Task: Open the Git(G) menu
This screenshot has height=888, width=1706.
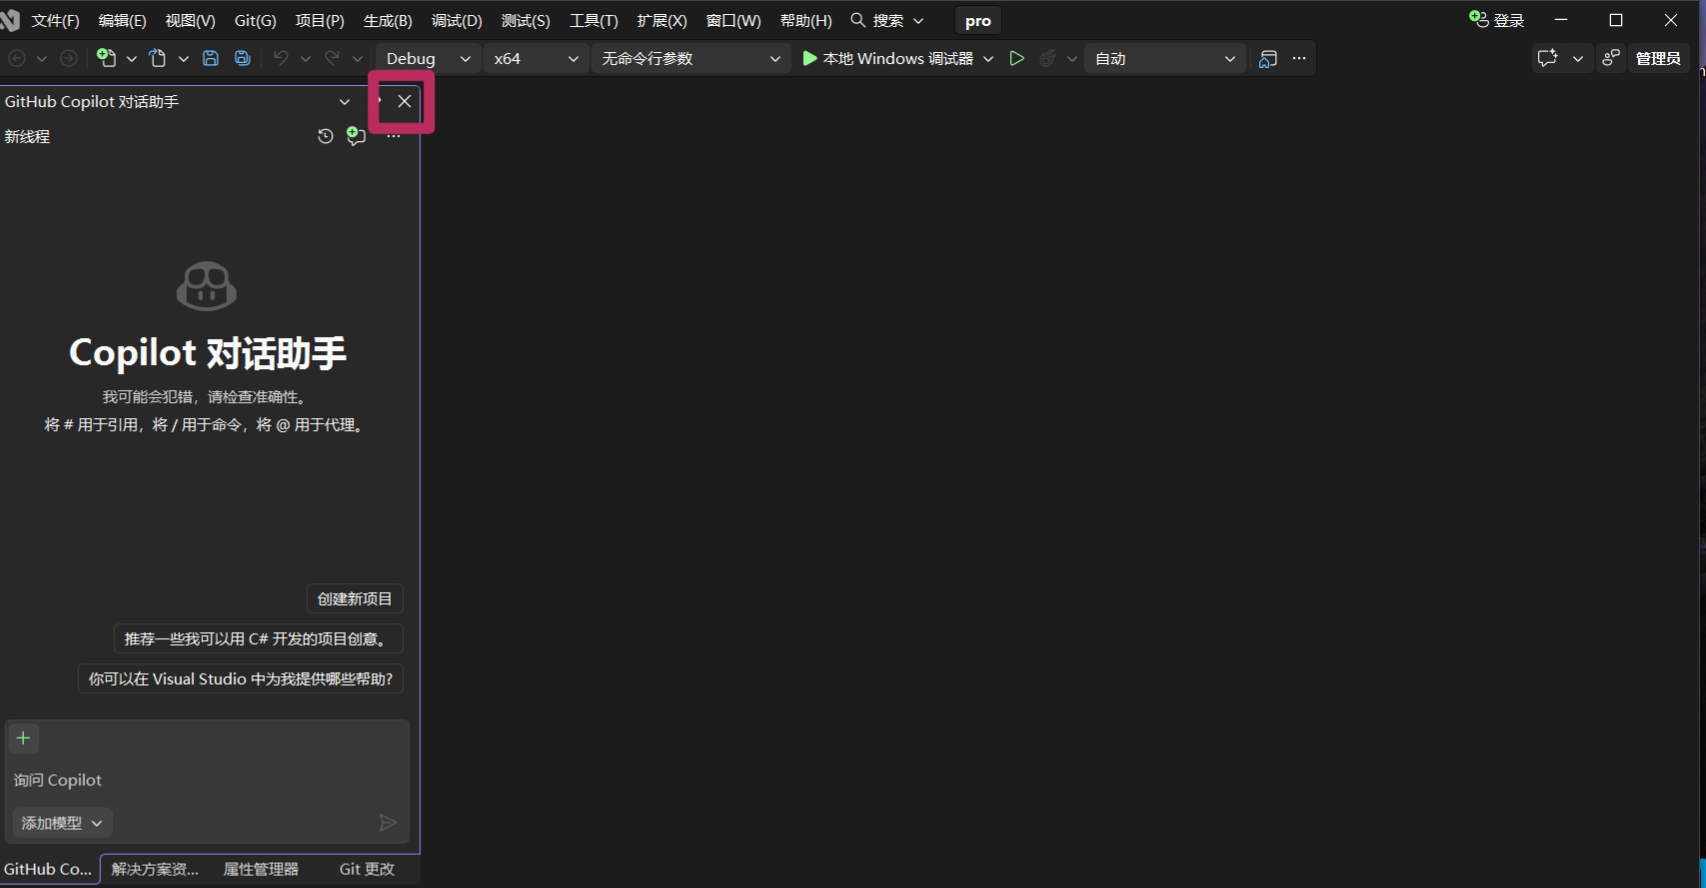Action: point(255,21)
